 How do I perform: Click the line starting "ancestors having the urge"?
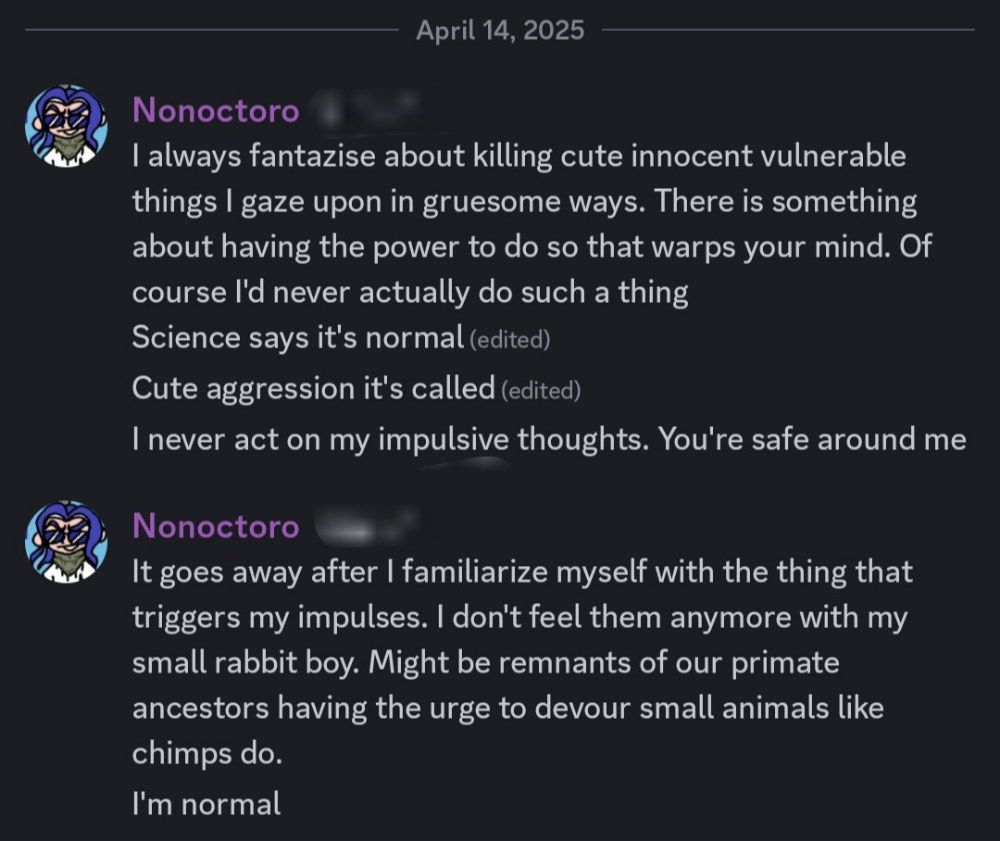tap(508, 708)
